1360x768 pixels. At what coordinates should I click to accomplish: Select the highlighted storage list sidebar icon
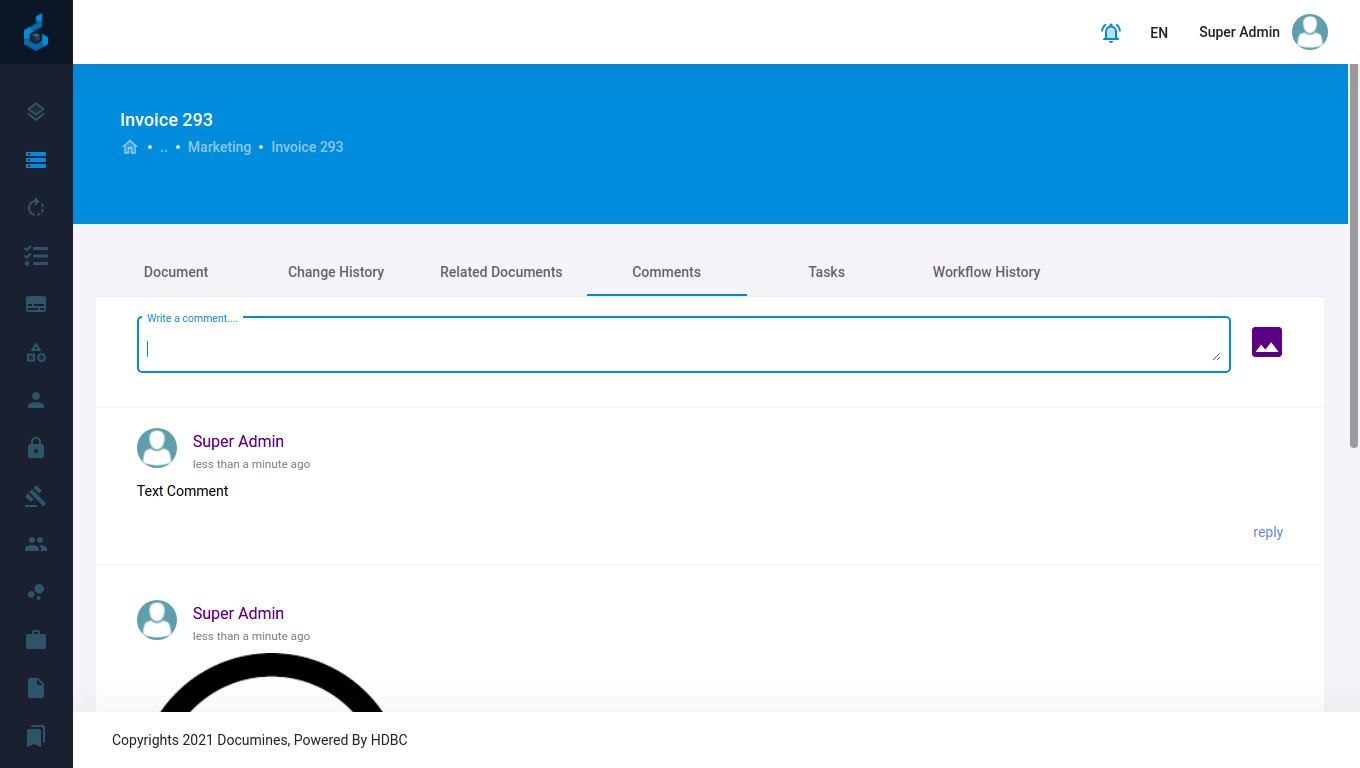point(36,160)
